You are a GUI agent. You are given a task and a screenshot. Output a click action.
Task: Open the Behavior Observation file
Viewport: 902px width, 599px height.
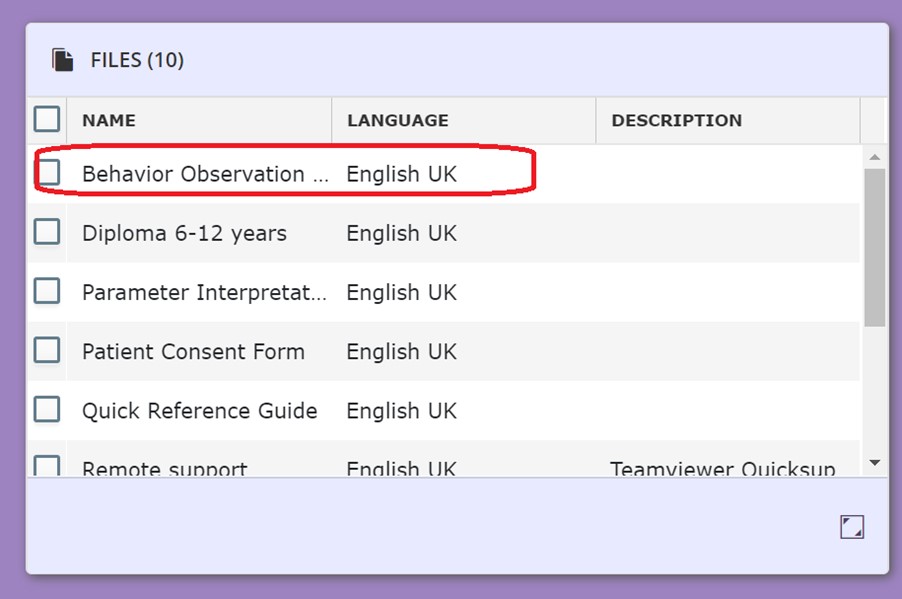point(205,174)
